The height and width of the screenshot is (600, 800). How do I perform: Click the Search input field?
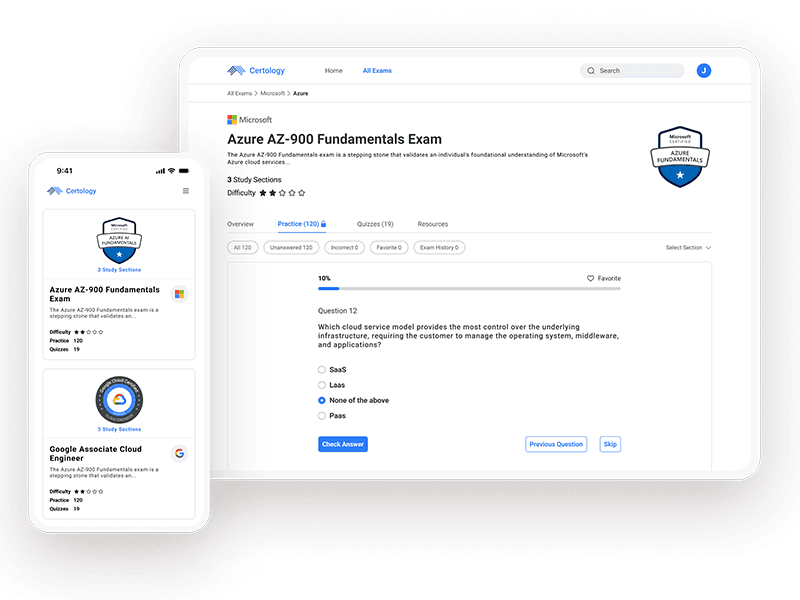pos(635,71)
